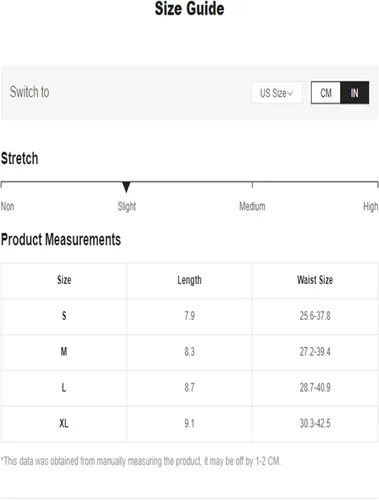
Task: Click the High stretch label
Action: click(x=371, y=207)
